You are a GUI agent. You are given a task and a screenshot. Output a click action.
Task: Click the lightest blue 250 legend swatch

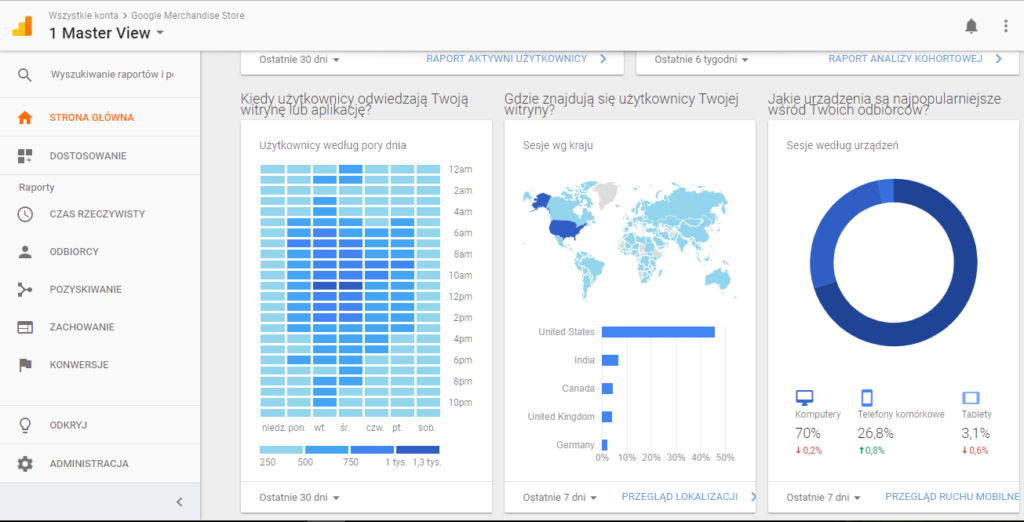coord(281,449)
